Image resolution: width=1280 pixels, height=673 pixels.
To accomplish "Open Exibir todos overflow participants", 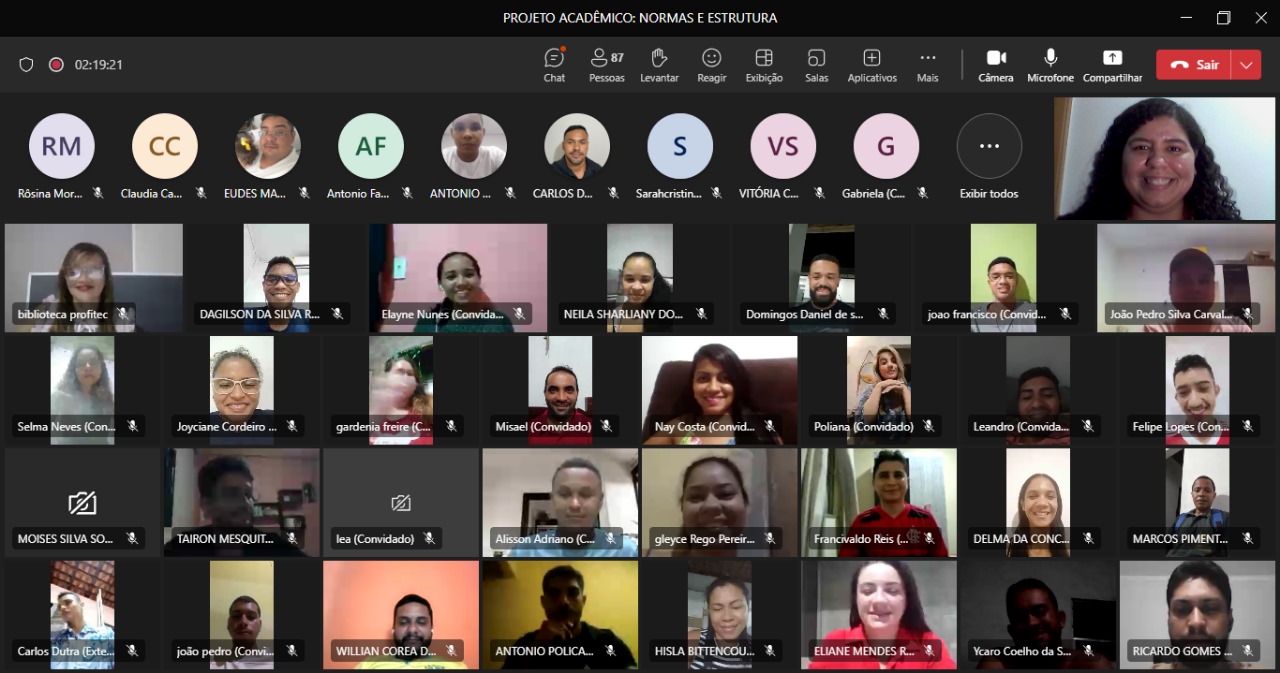I will [989, 146].
